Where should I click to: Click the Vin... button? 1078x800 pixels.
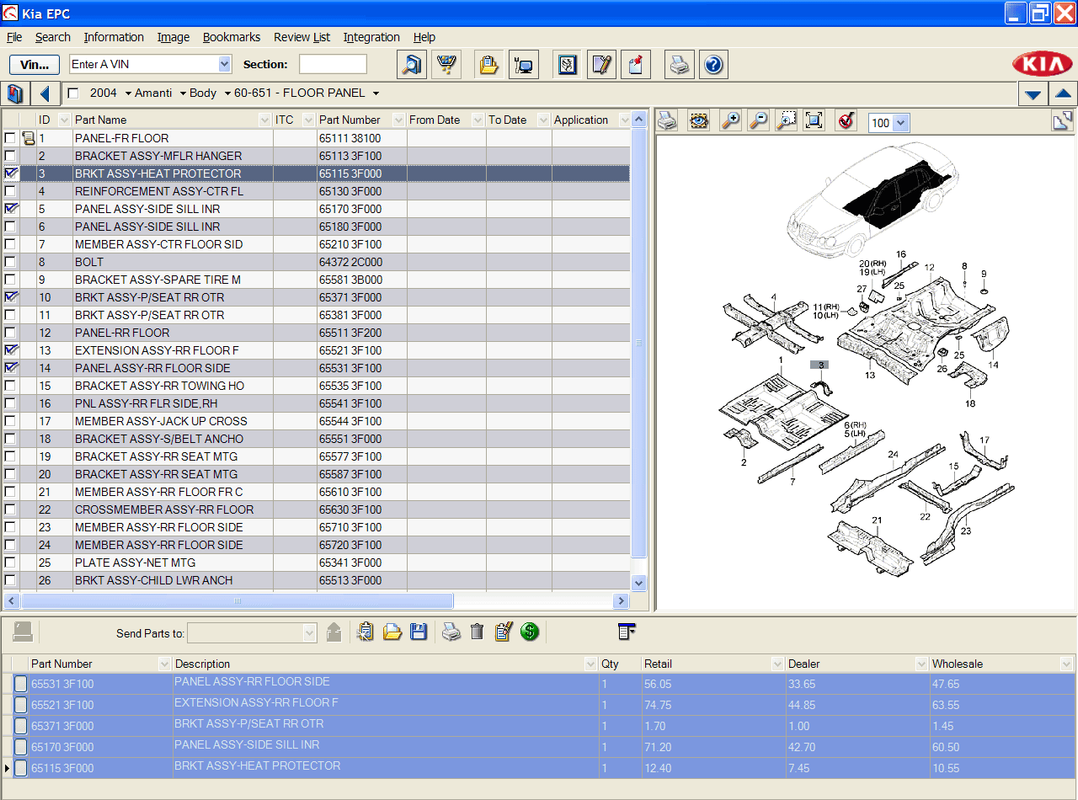coord(34,65)
